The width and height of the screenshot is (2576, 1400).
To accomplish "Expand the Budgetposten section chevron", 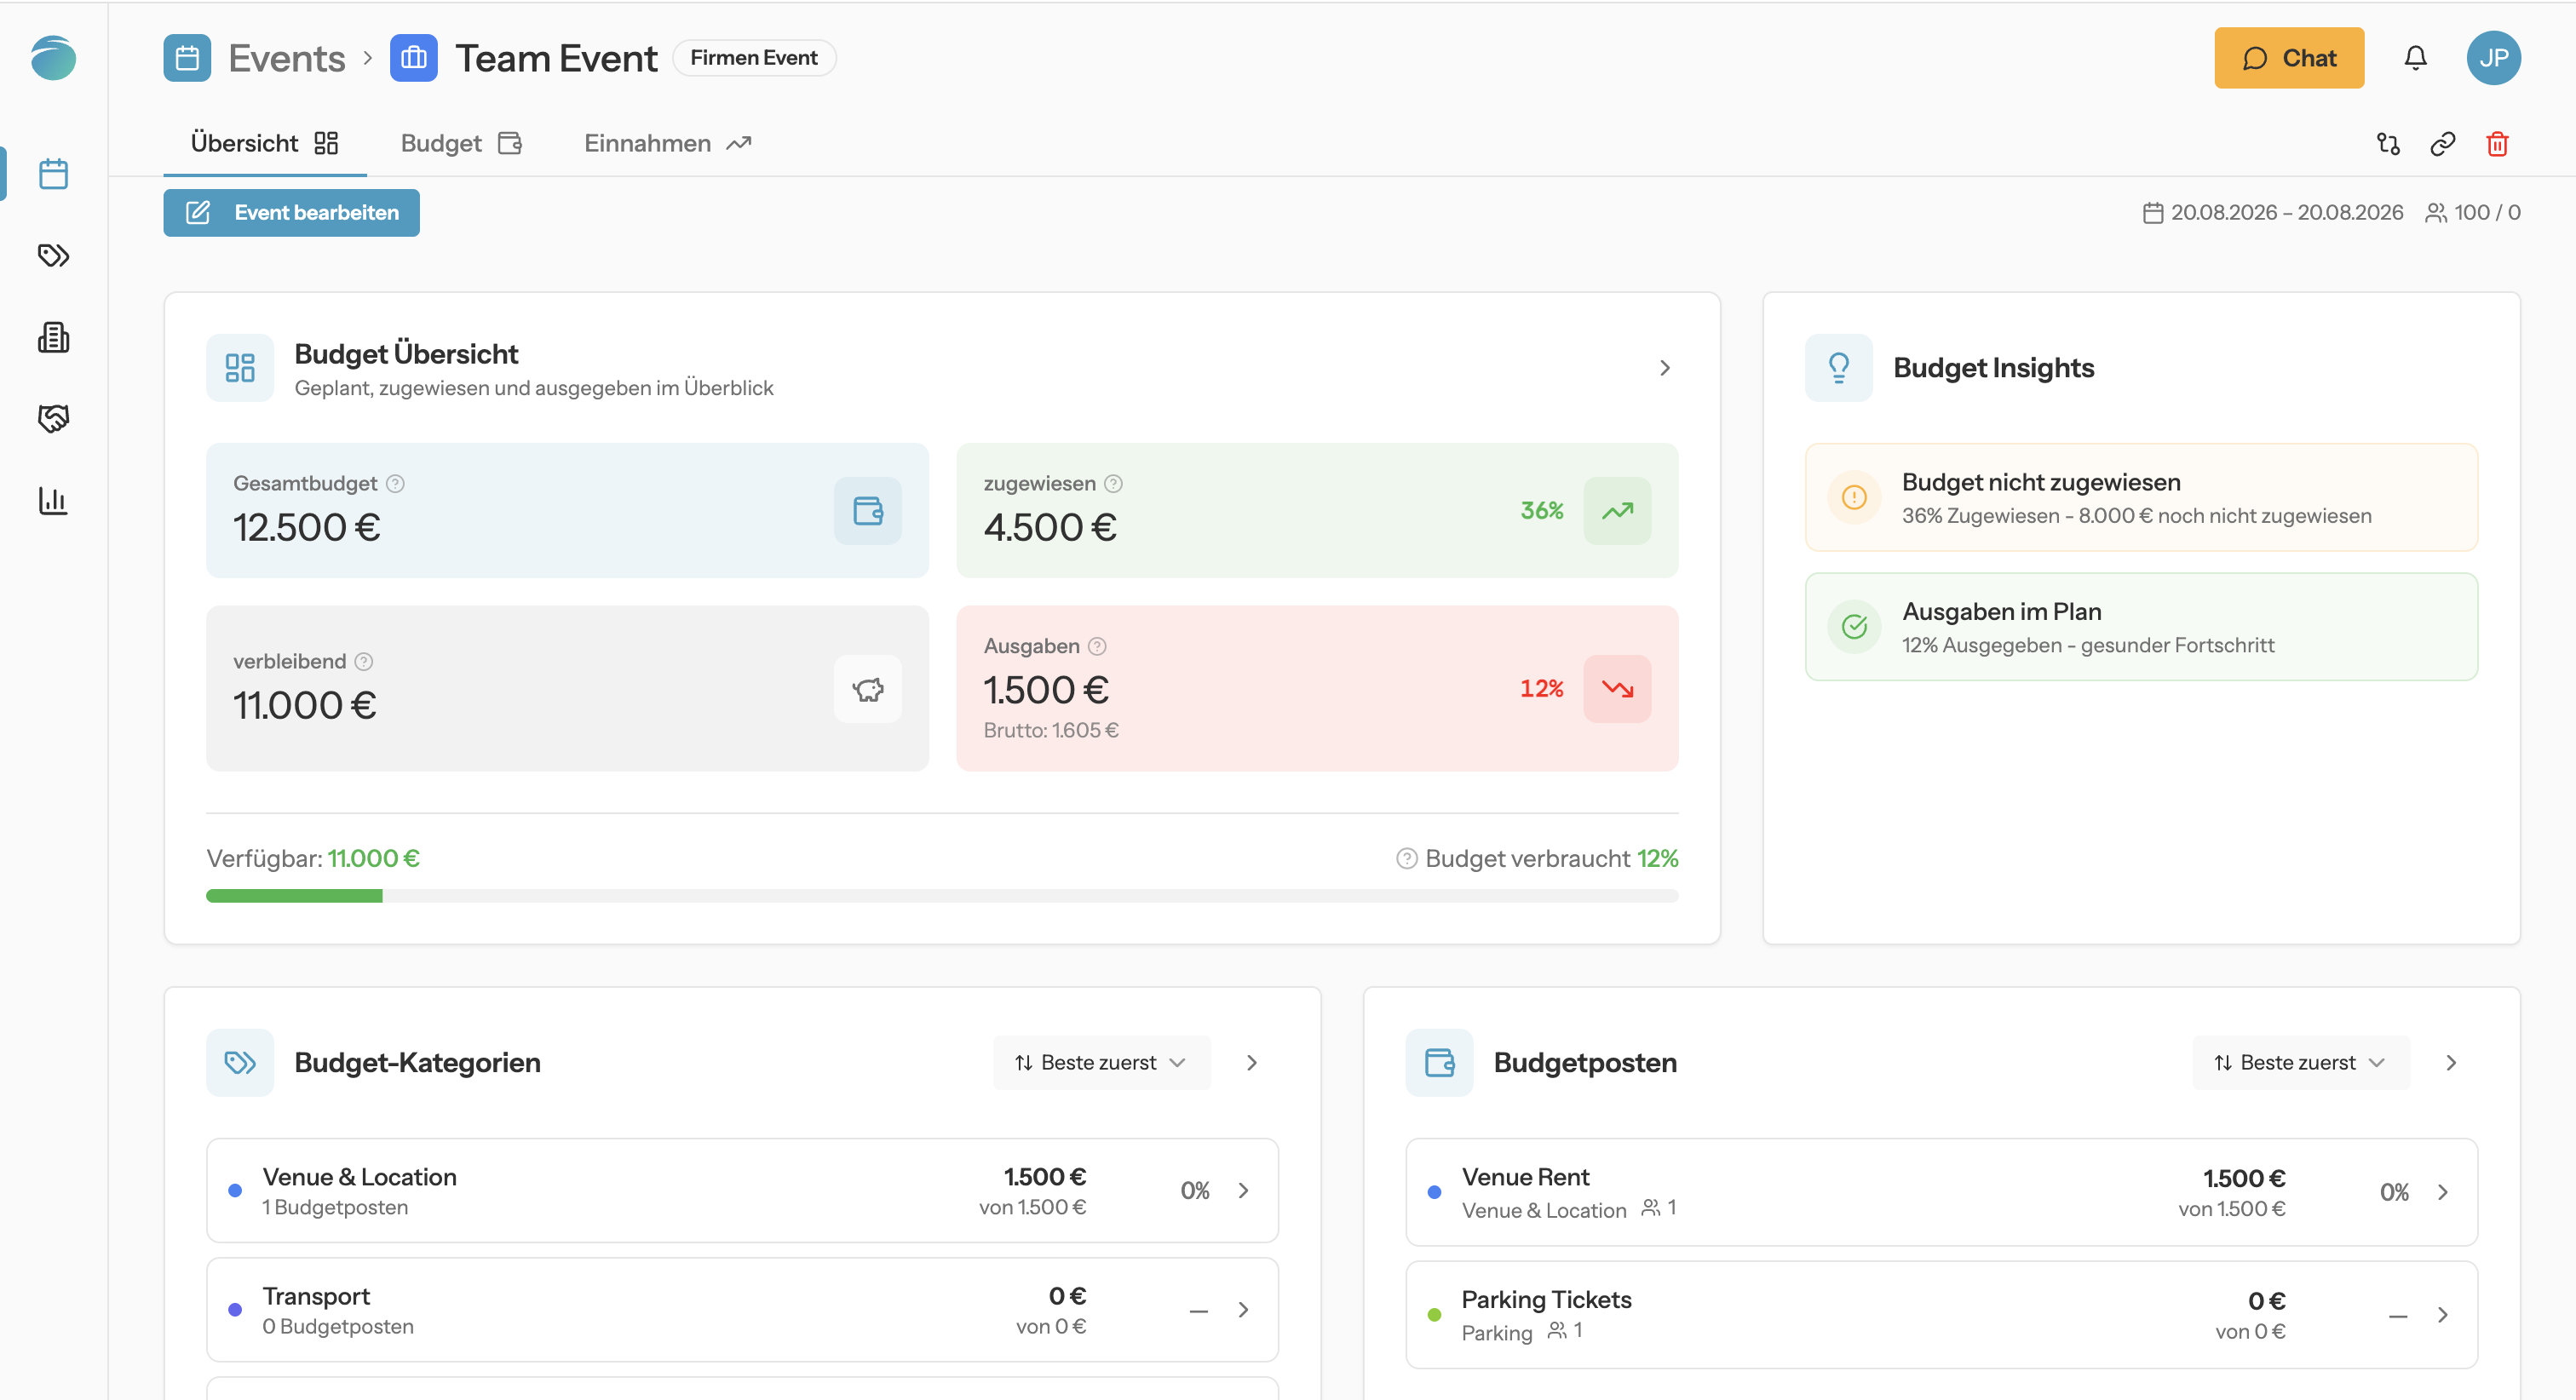I will click(2450, 1063).
